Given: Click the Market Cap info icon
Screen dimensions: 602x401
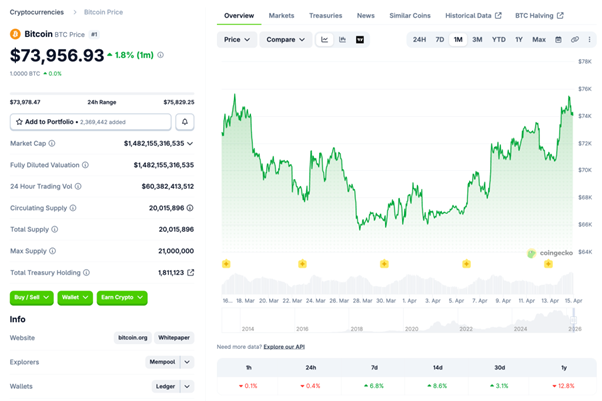Looking at the screenshot, I should pyautogui.click(x=50, y=144).
